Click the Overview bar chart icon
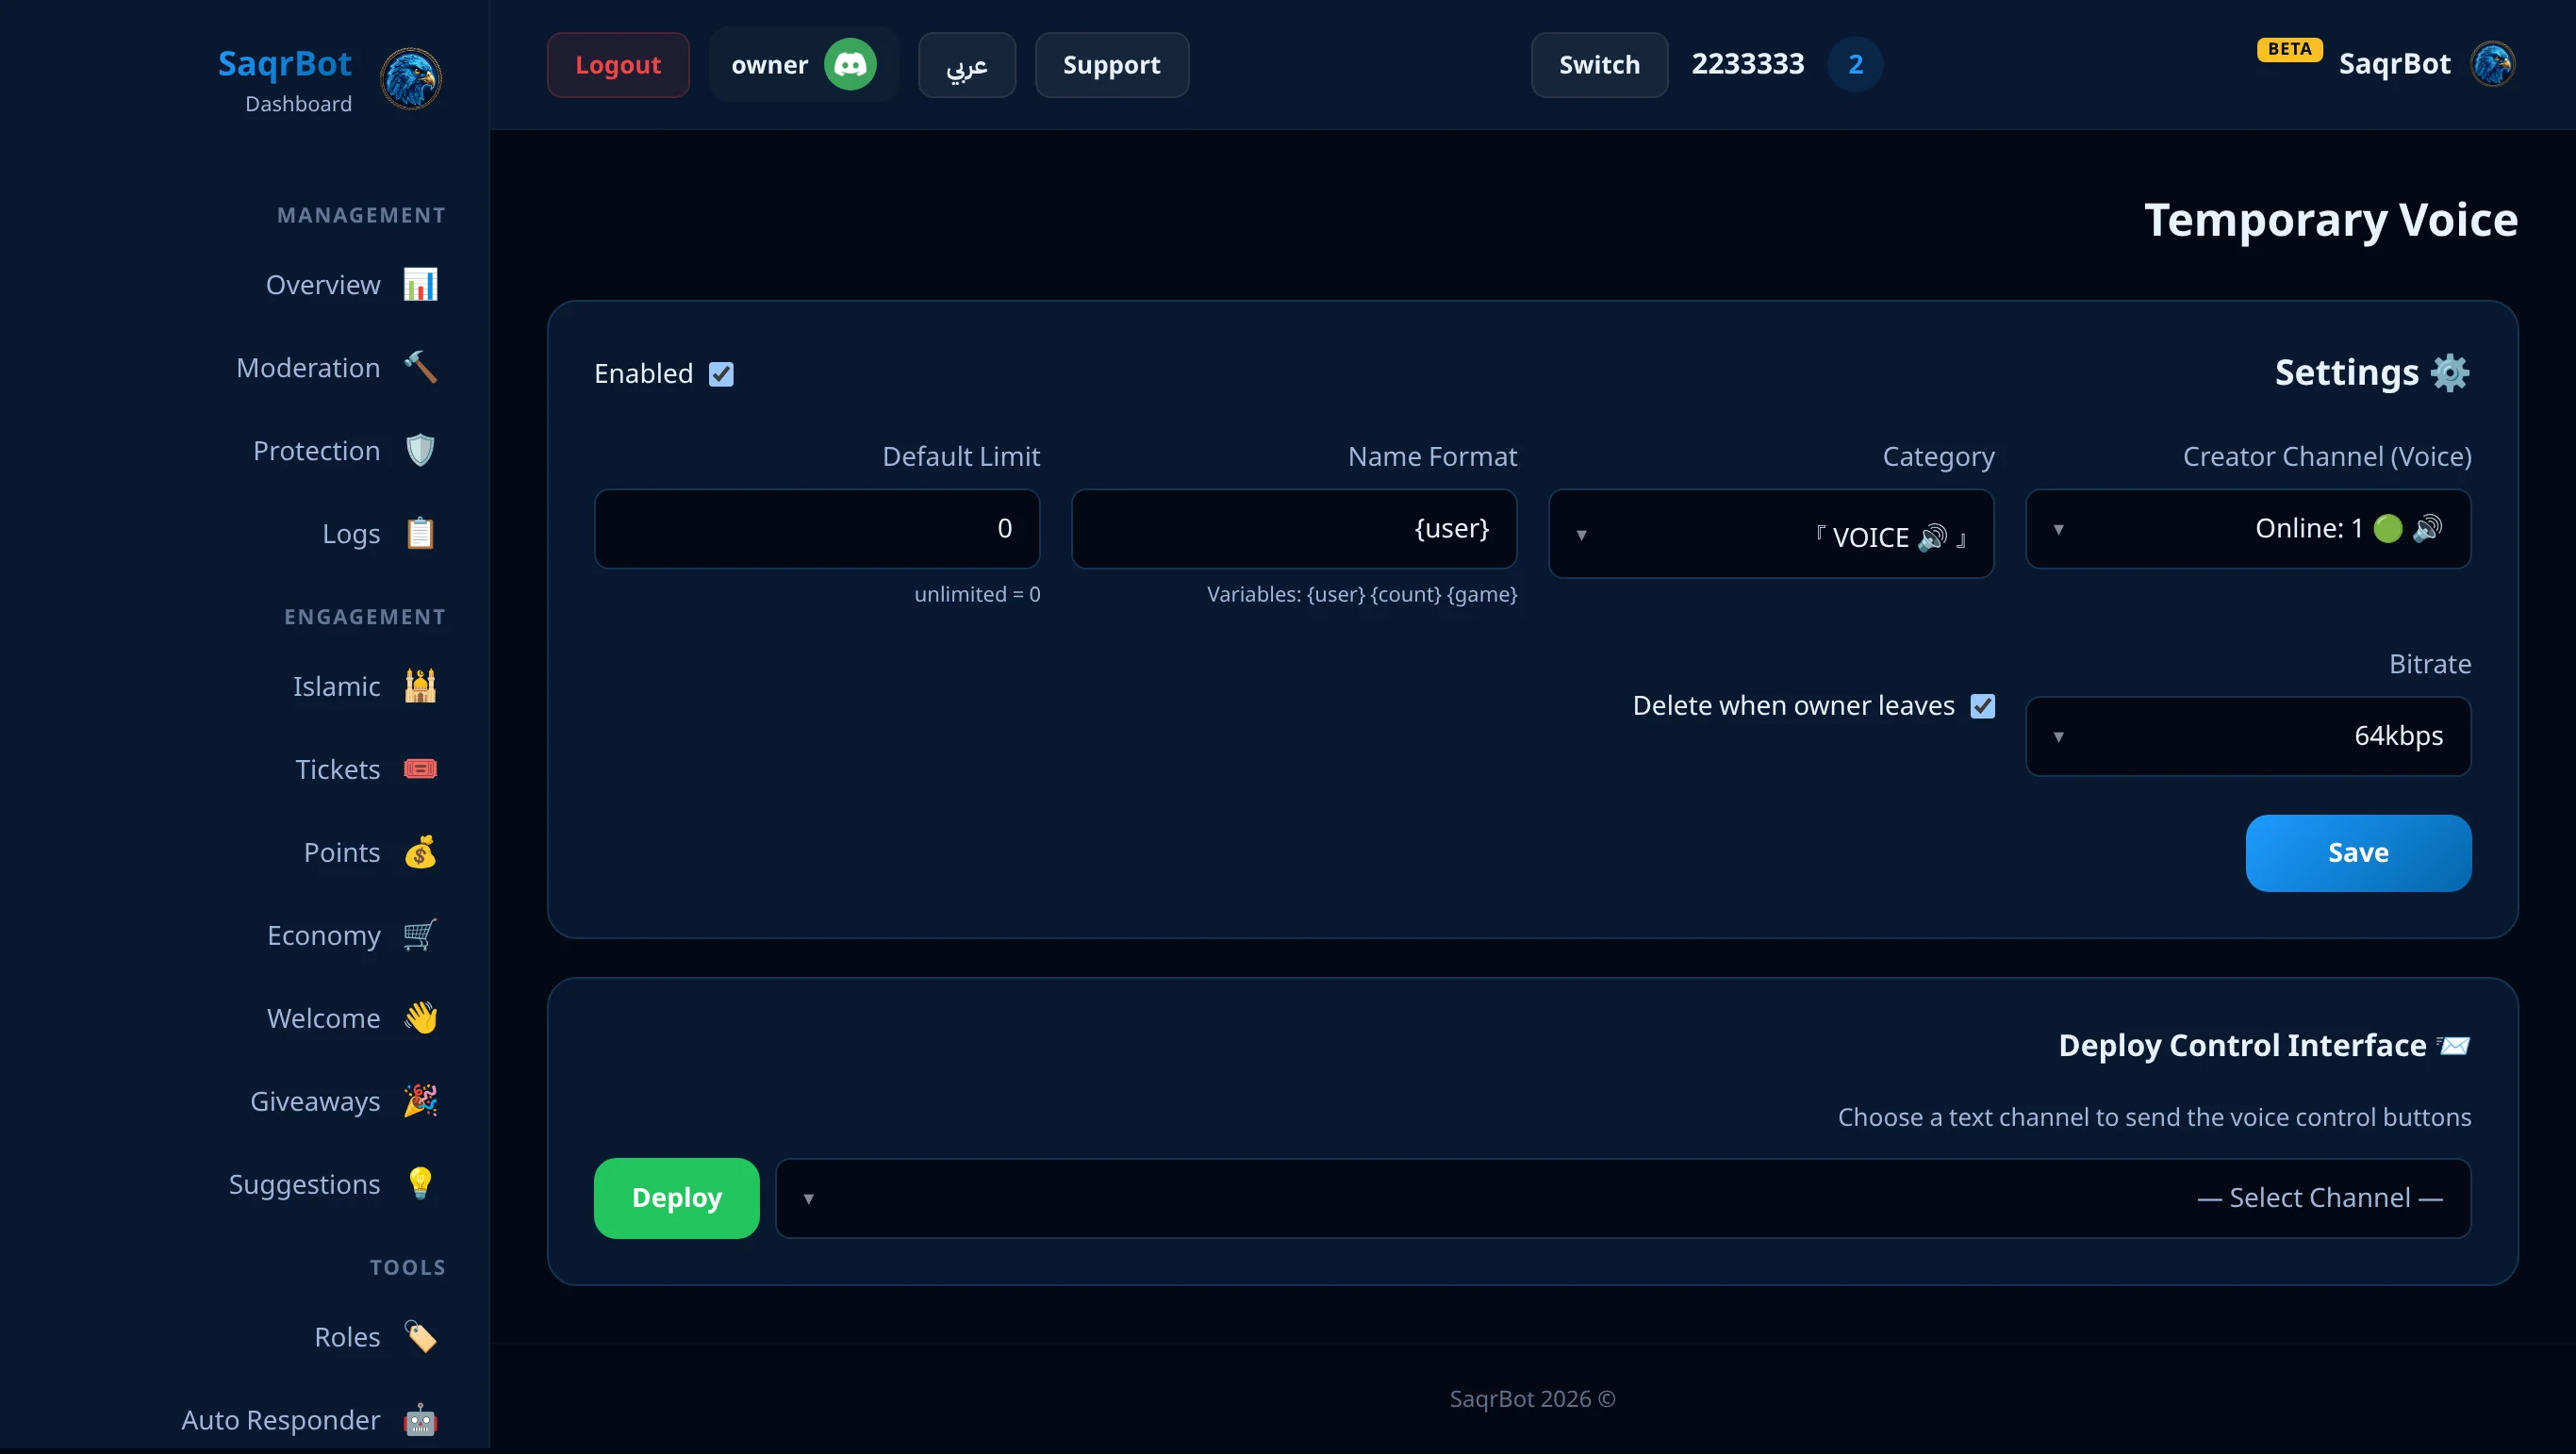This screenshot has height=1454, width=2576. (420, 285)
